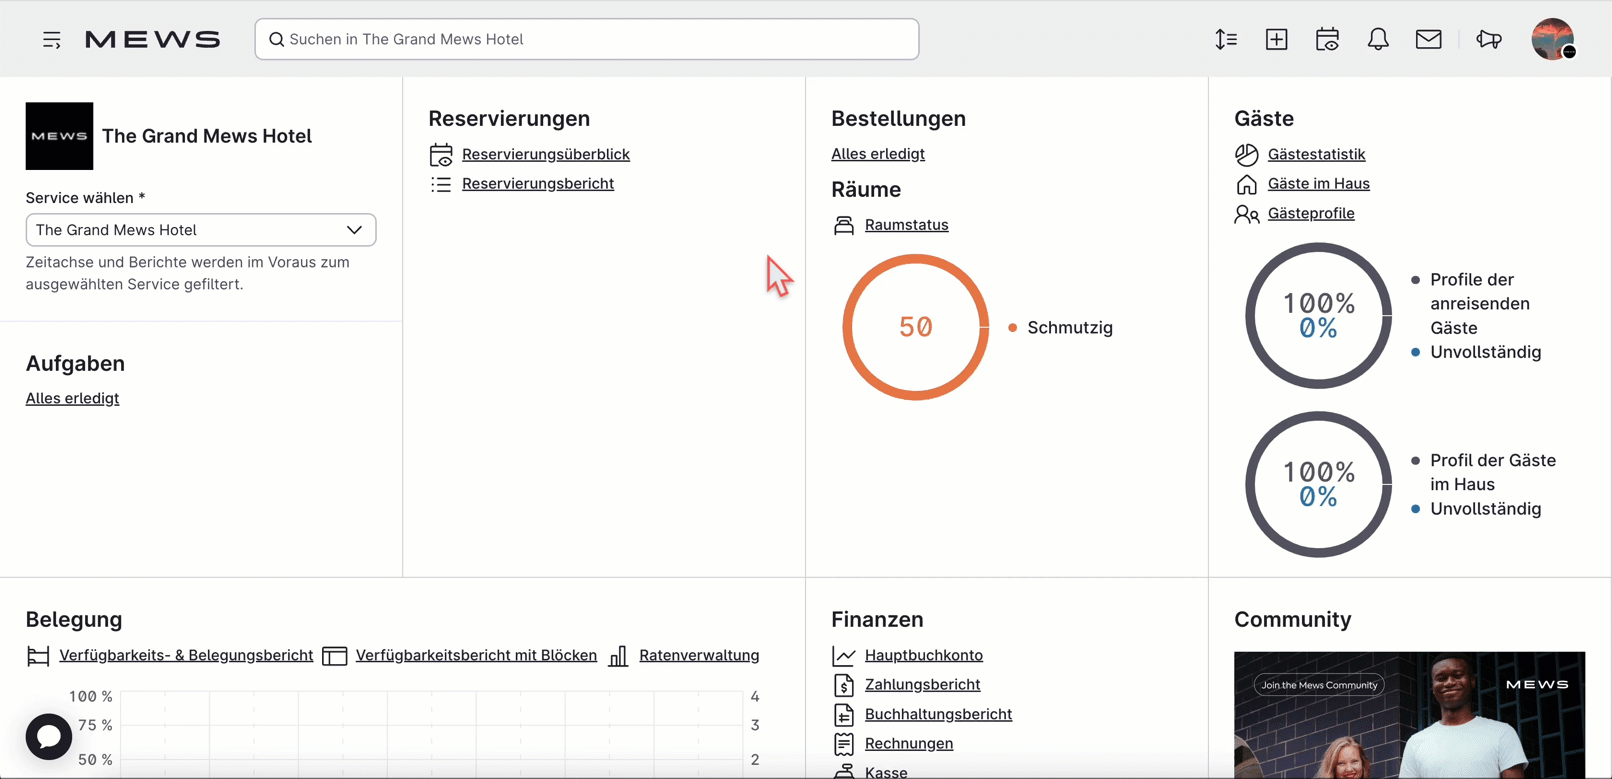Expand the Service wählen dropdown
The image size is (1612, 779).
[201, 230]
